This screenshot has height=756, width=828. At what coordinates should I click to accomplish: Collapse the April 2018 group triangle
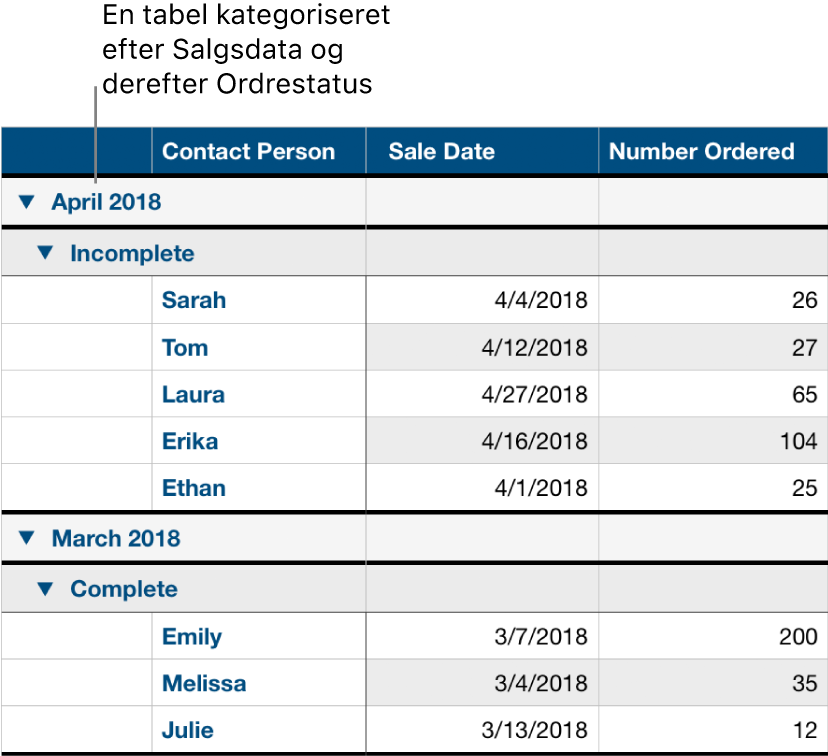pos(25,203)
